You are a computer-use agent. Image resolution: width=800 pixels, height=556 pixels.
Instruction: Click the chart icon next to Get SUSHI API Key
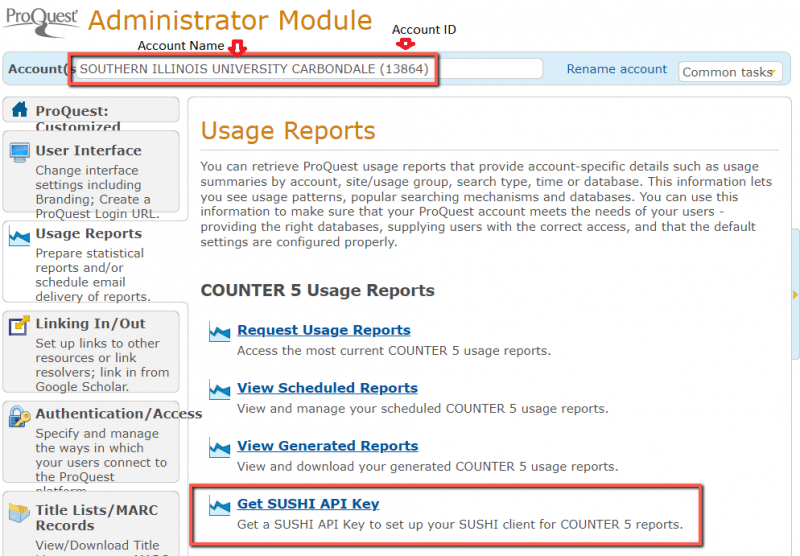pos(220,506)
